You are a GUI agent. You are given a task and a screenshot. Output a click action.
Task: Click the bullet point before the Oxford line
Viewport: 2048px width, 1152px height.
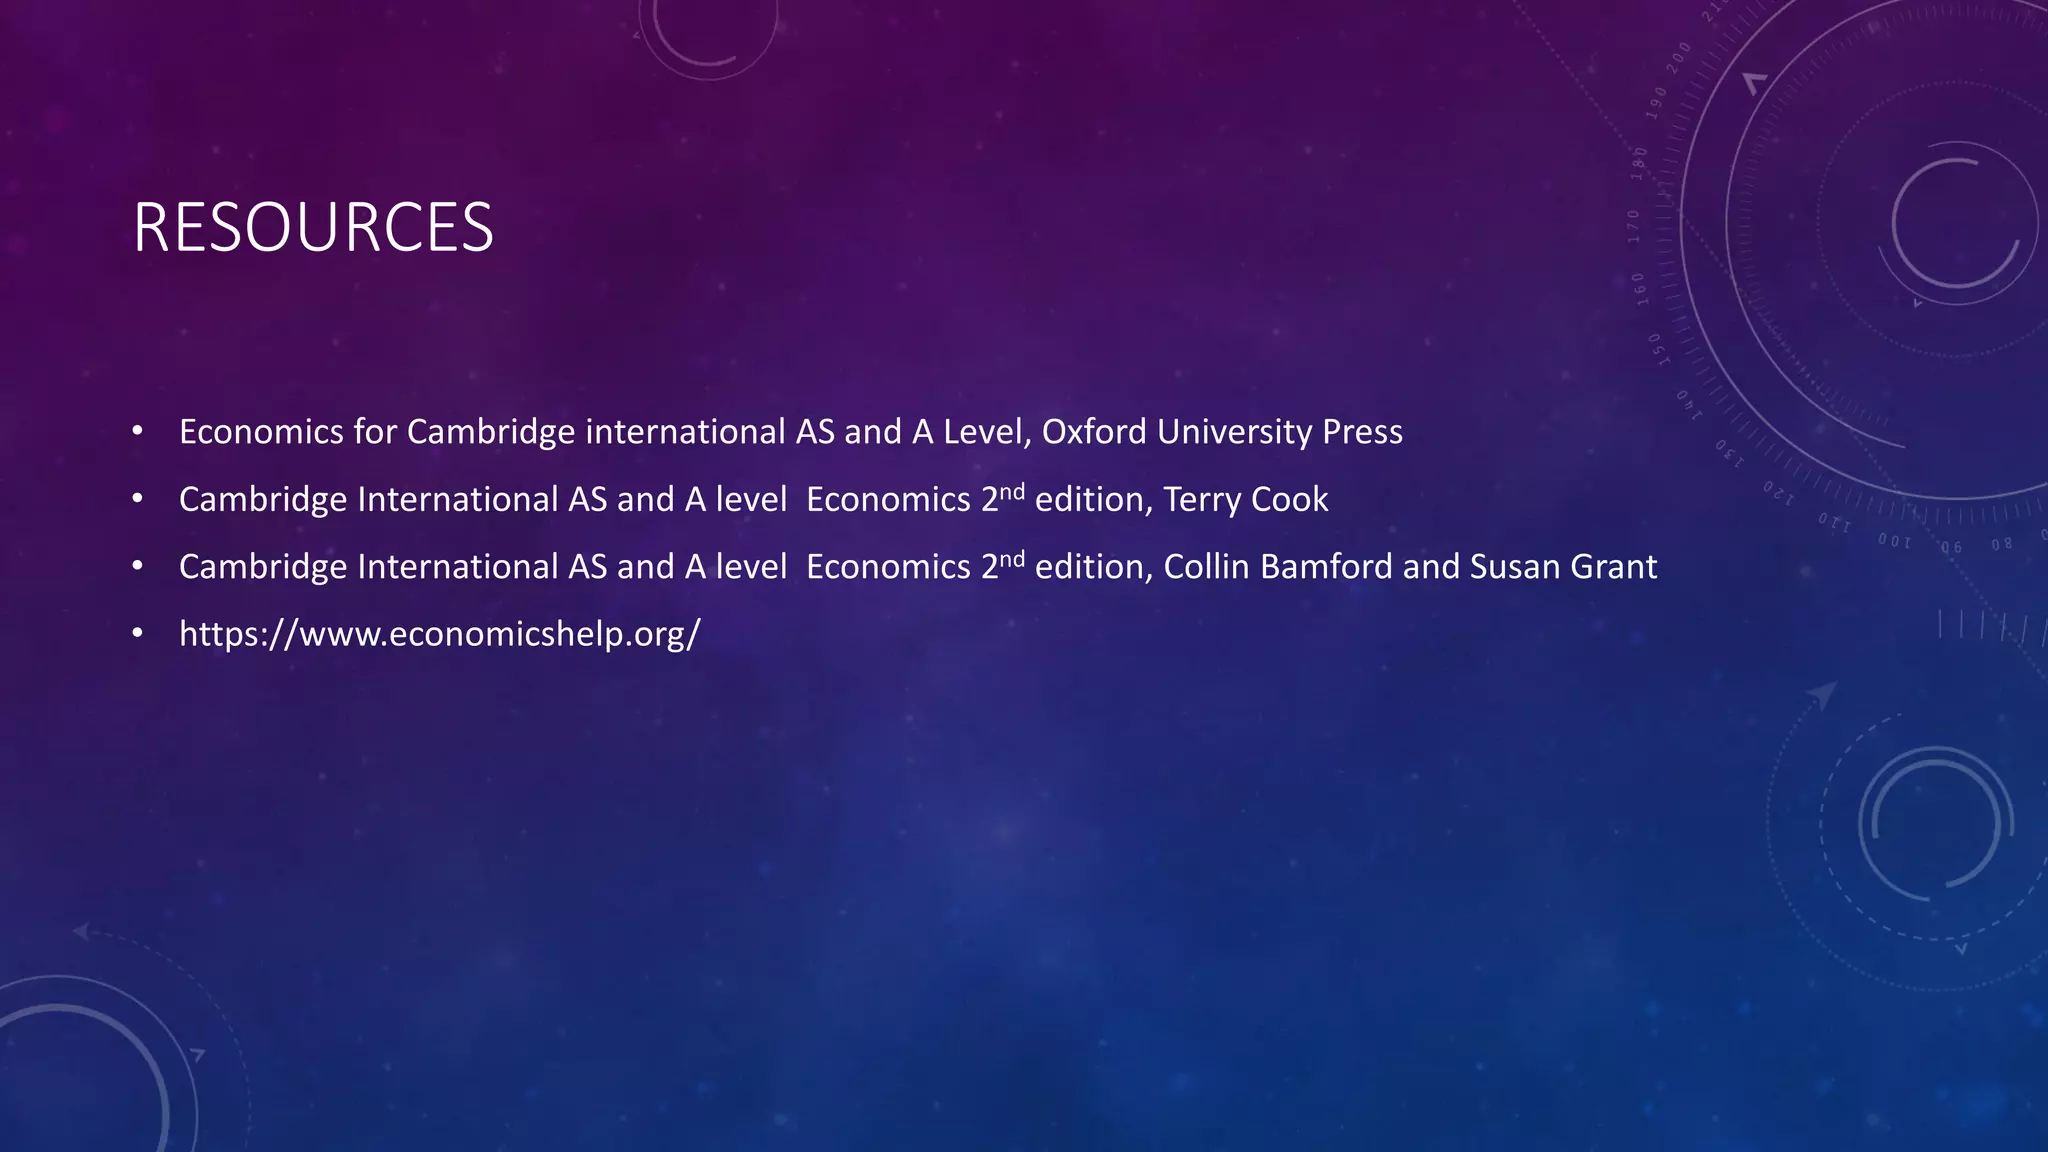point(137,432)
